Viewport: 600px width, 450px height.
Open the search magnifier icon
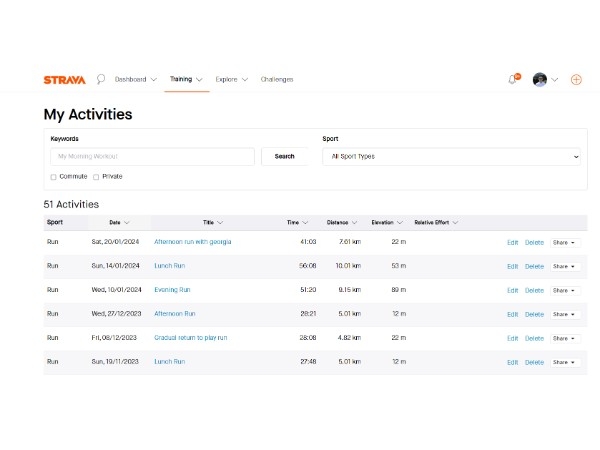pos(101,79)
